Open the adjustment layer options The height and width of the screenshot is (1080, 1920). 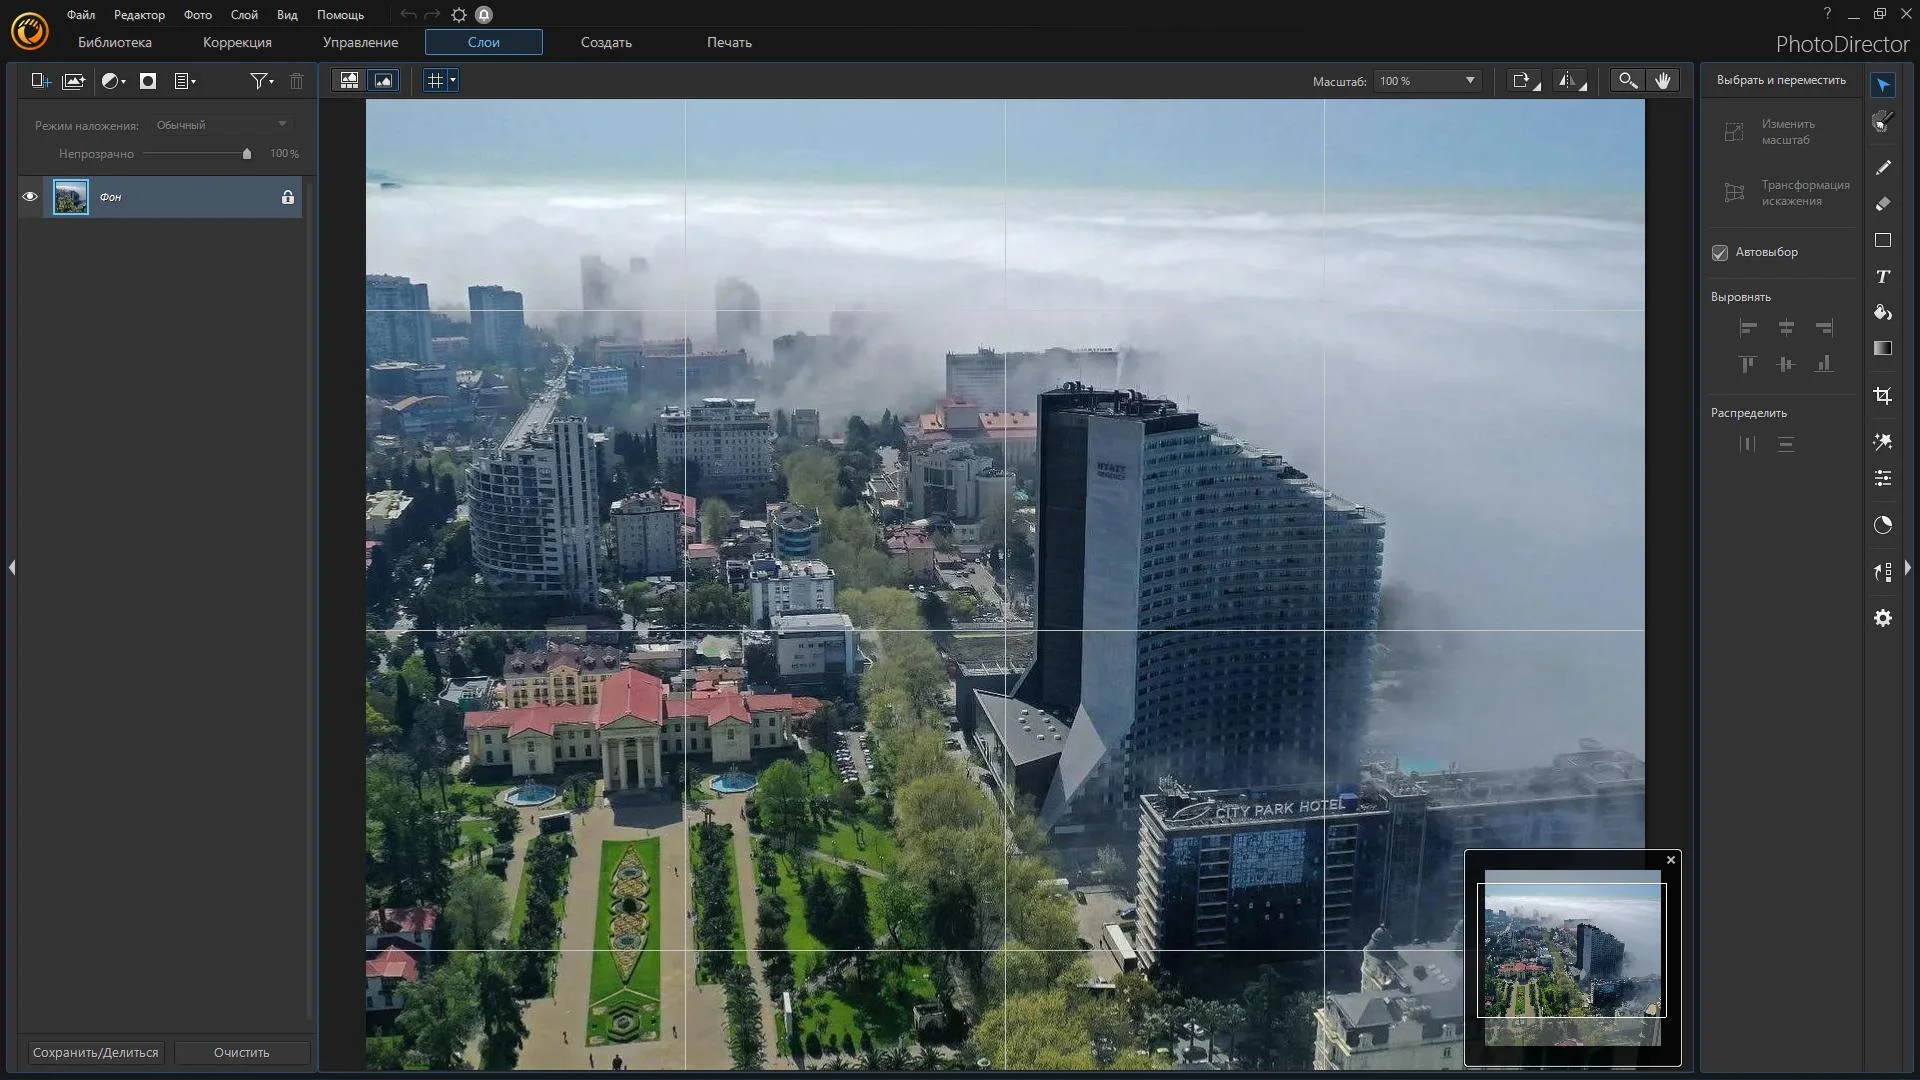click(114, 81)
